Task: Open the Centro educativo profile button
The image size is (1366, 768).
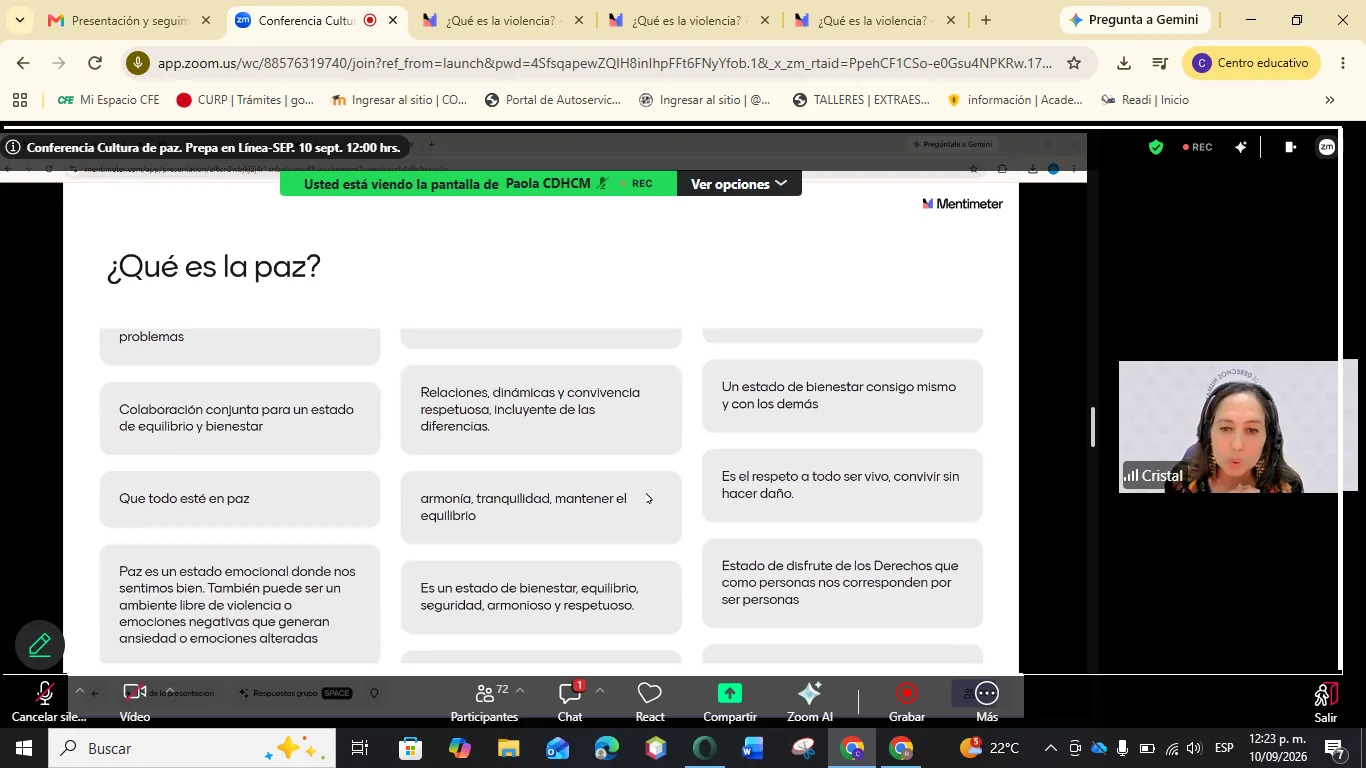Action: (x=1251, y=63)
